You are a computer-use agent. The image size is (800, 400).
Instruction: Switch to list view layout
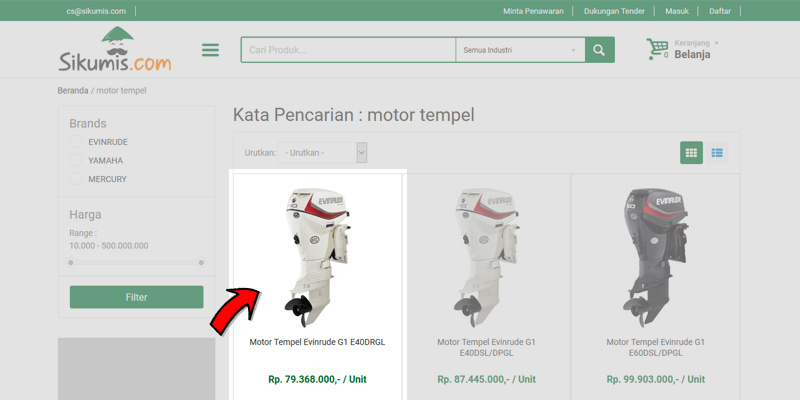click(x=717, y=153)
